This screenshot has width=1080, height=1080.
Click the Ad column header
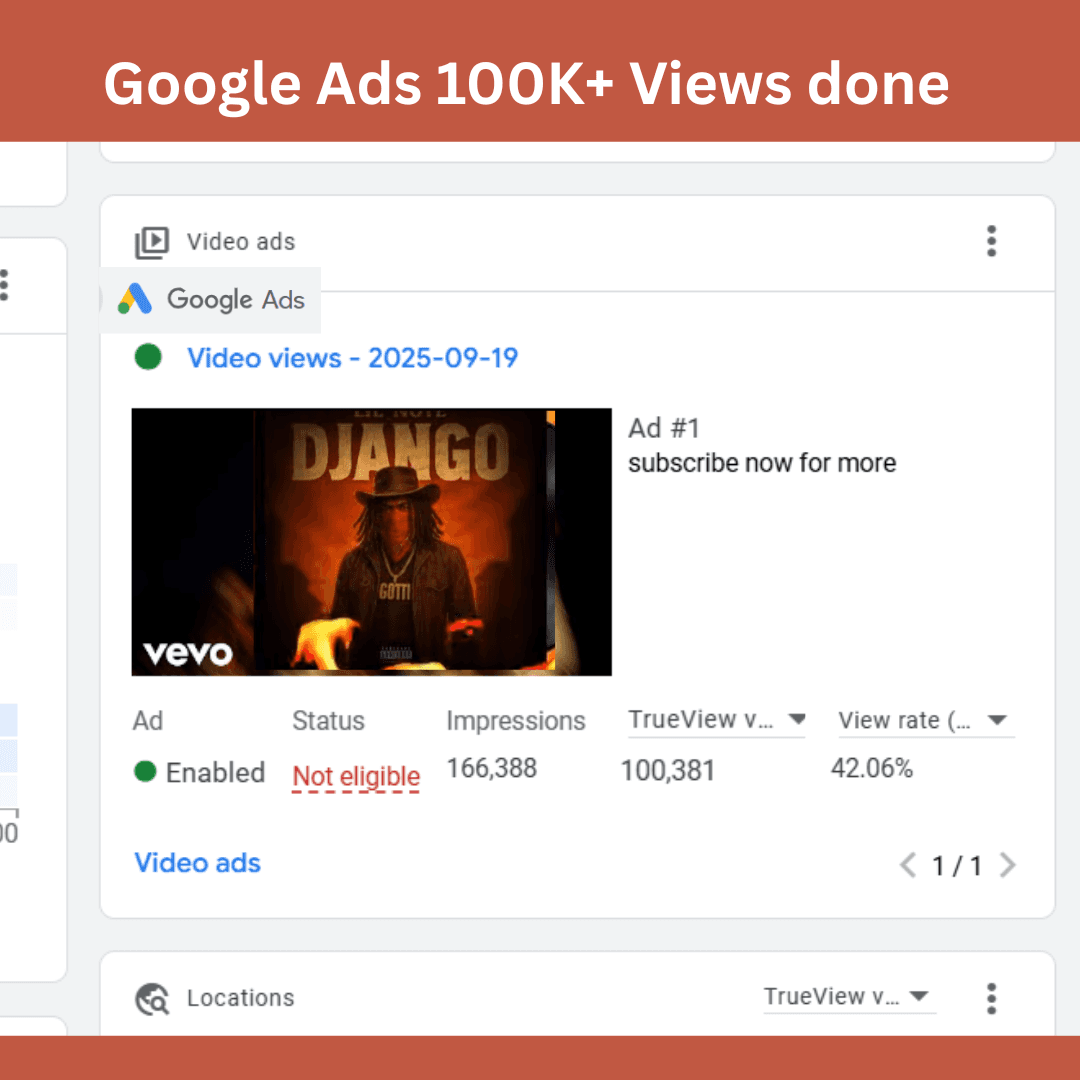pyautogui.click(x=148, y=721)
